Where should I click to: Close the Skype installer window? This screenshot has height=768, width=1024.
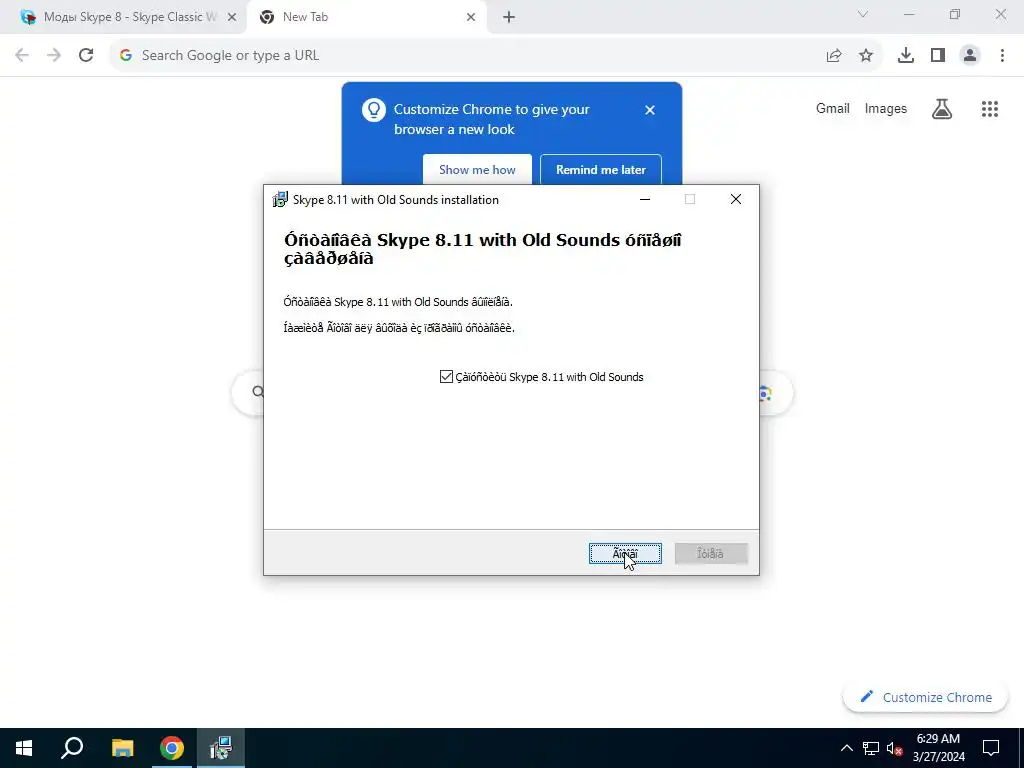coord(736,199)
